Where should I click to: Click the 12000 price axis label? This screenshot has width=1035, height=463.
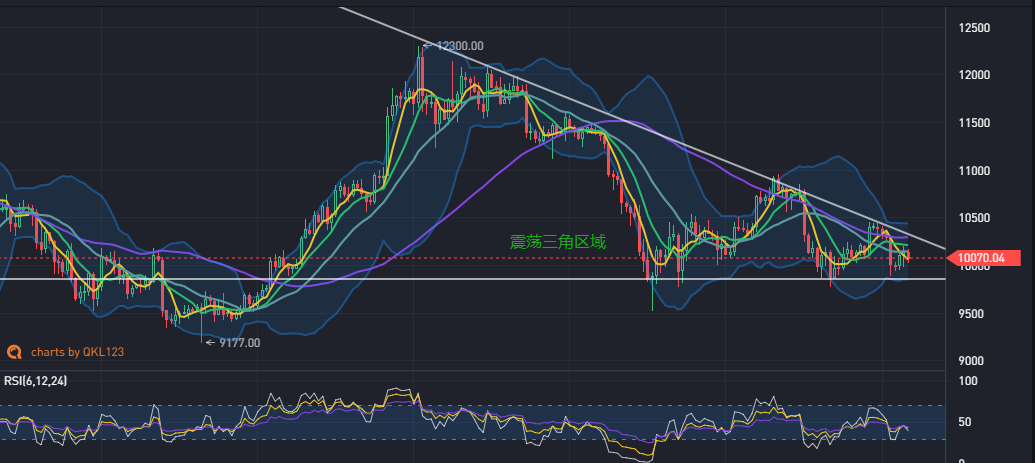976,75
